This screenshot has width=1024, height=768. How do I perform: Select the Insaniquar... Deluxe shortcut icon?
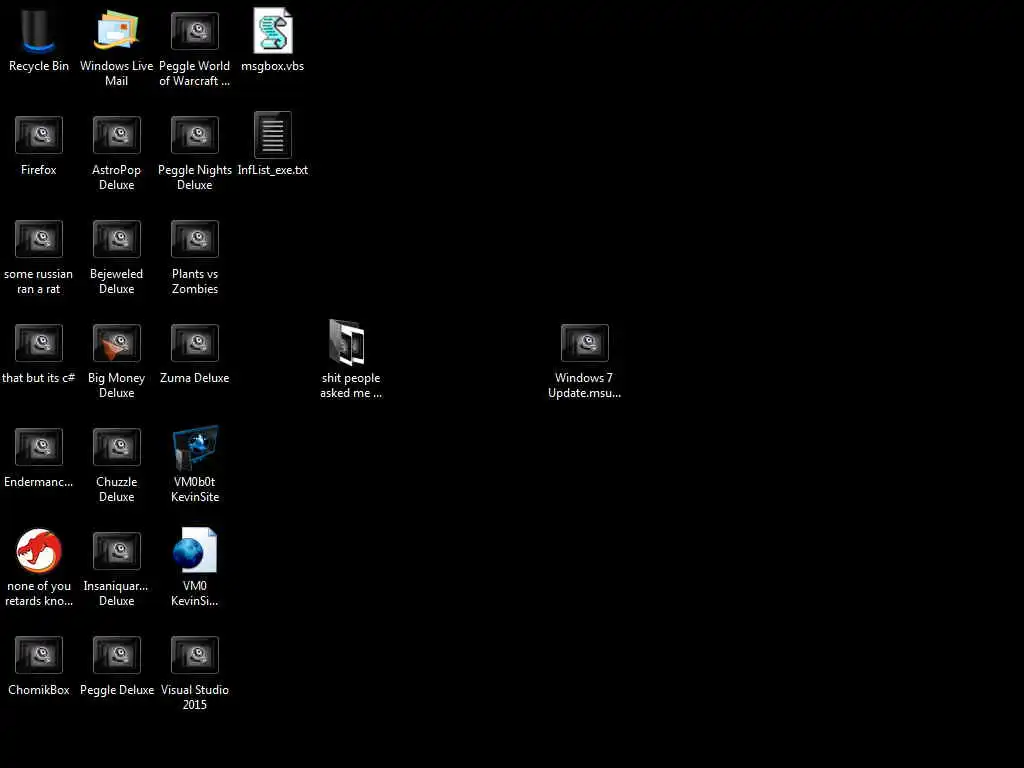(x=116, y=551)
